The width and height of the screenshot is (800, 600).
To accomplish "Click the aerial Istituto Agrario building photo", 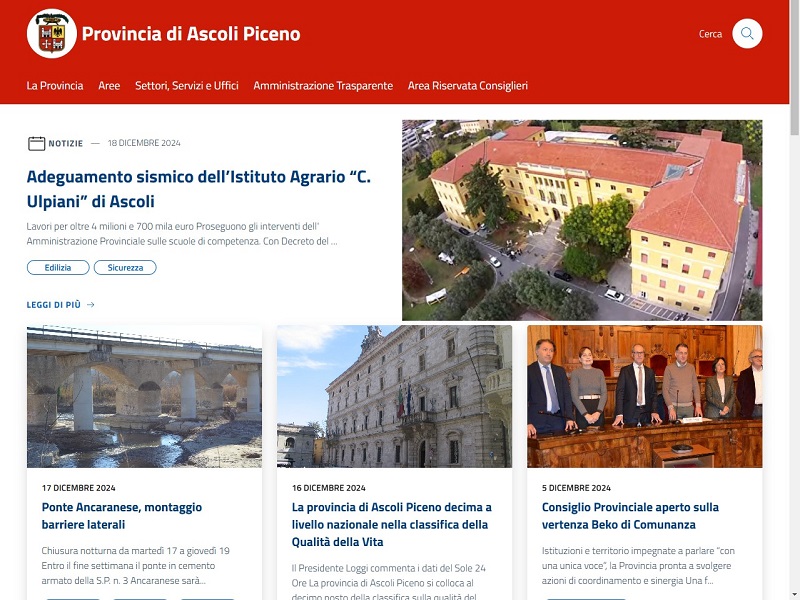I will click(582, 220).
